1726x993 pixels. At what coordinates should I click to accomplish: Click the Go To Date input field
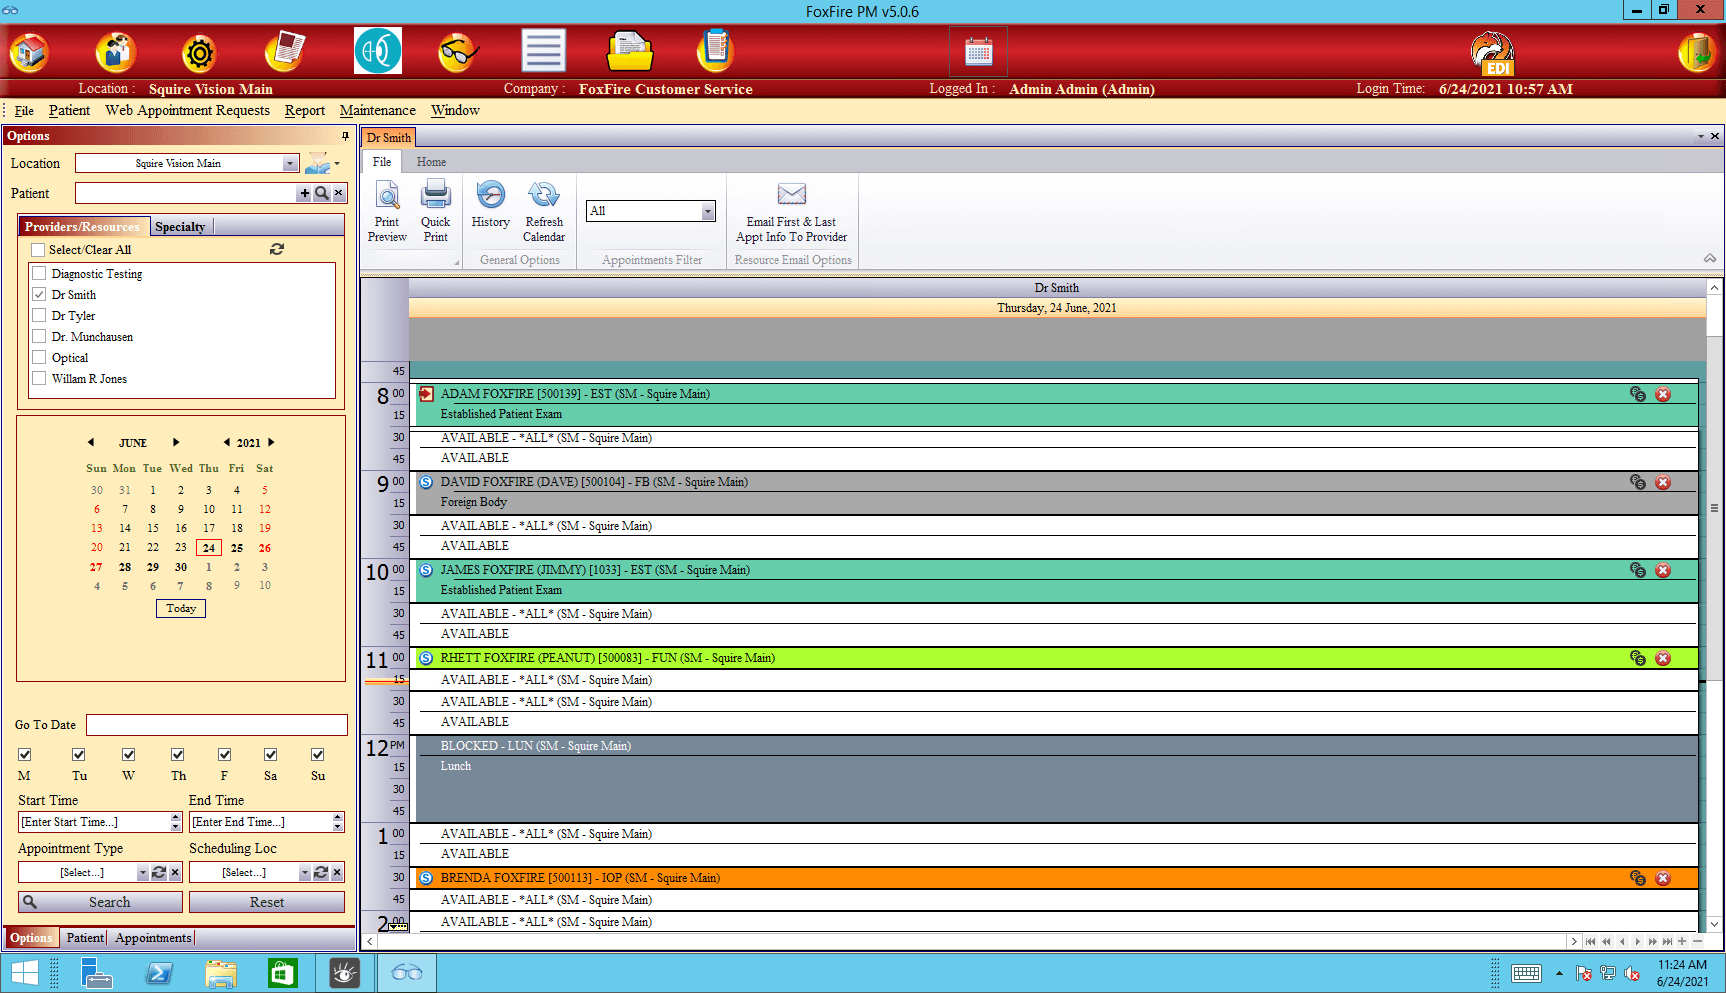(x=217, y=725)
